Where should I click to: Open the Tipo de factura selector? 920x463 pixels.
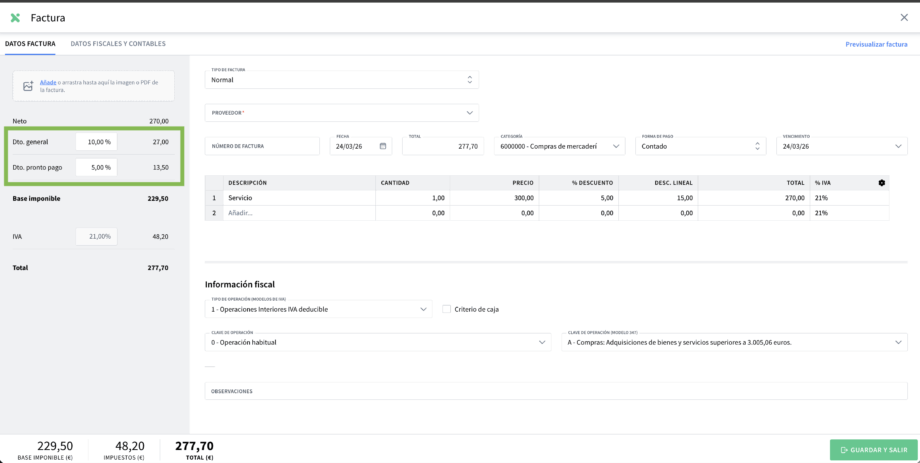(341, 79)
